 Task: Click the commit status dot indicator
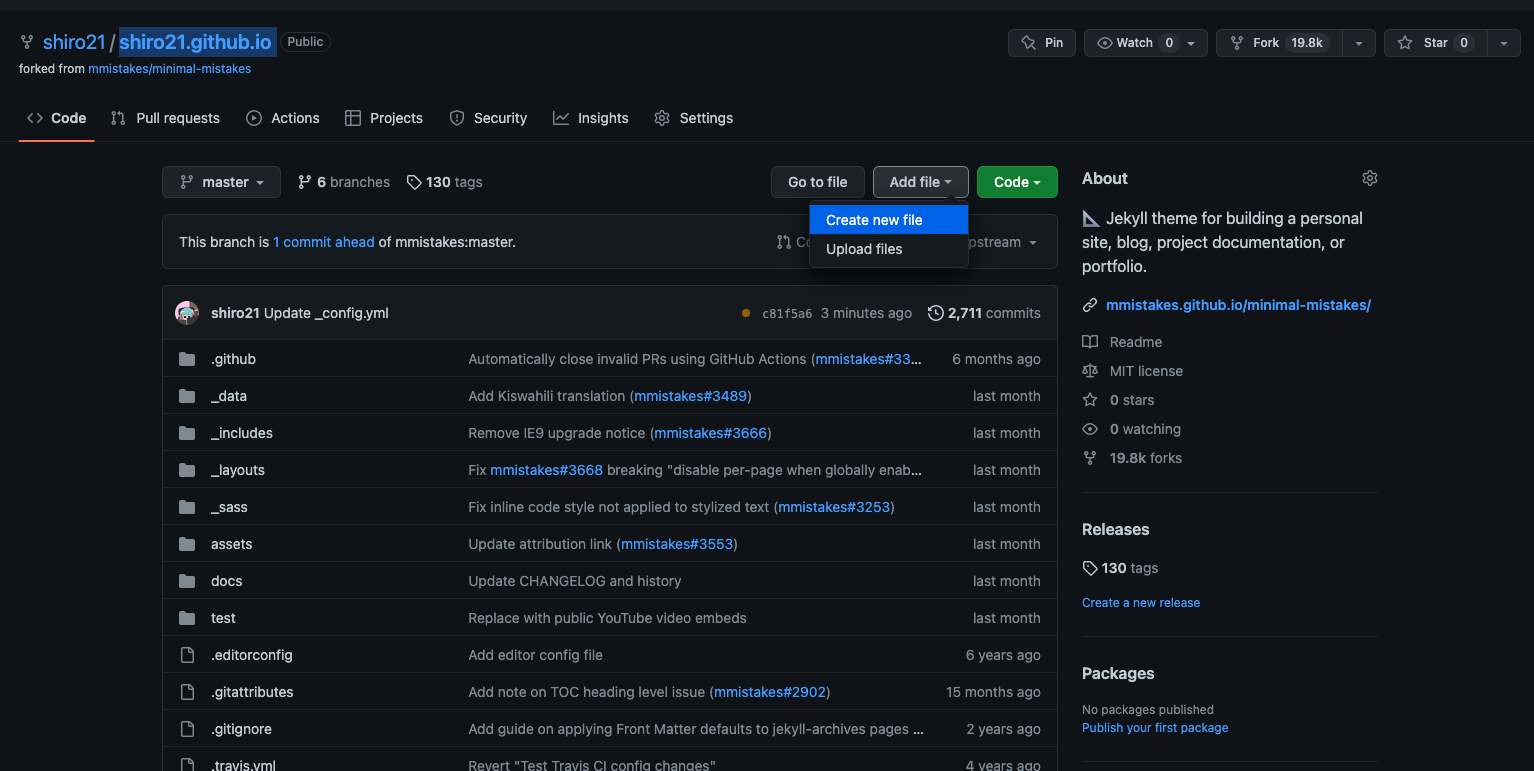746,313
